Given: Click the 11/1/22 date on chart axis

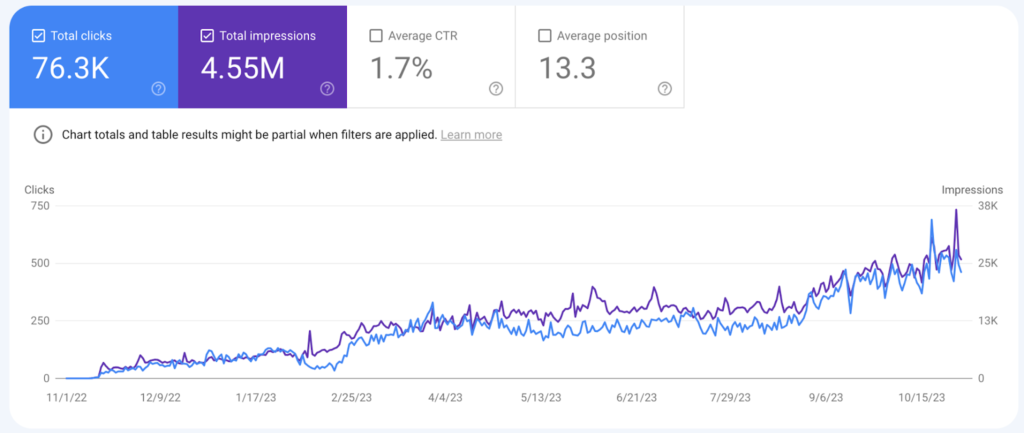Looking at the screenshot, I should 67,397.
